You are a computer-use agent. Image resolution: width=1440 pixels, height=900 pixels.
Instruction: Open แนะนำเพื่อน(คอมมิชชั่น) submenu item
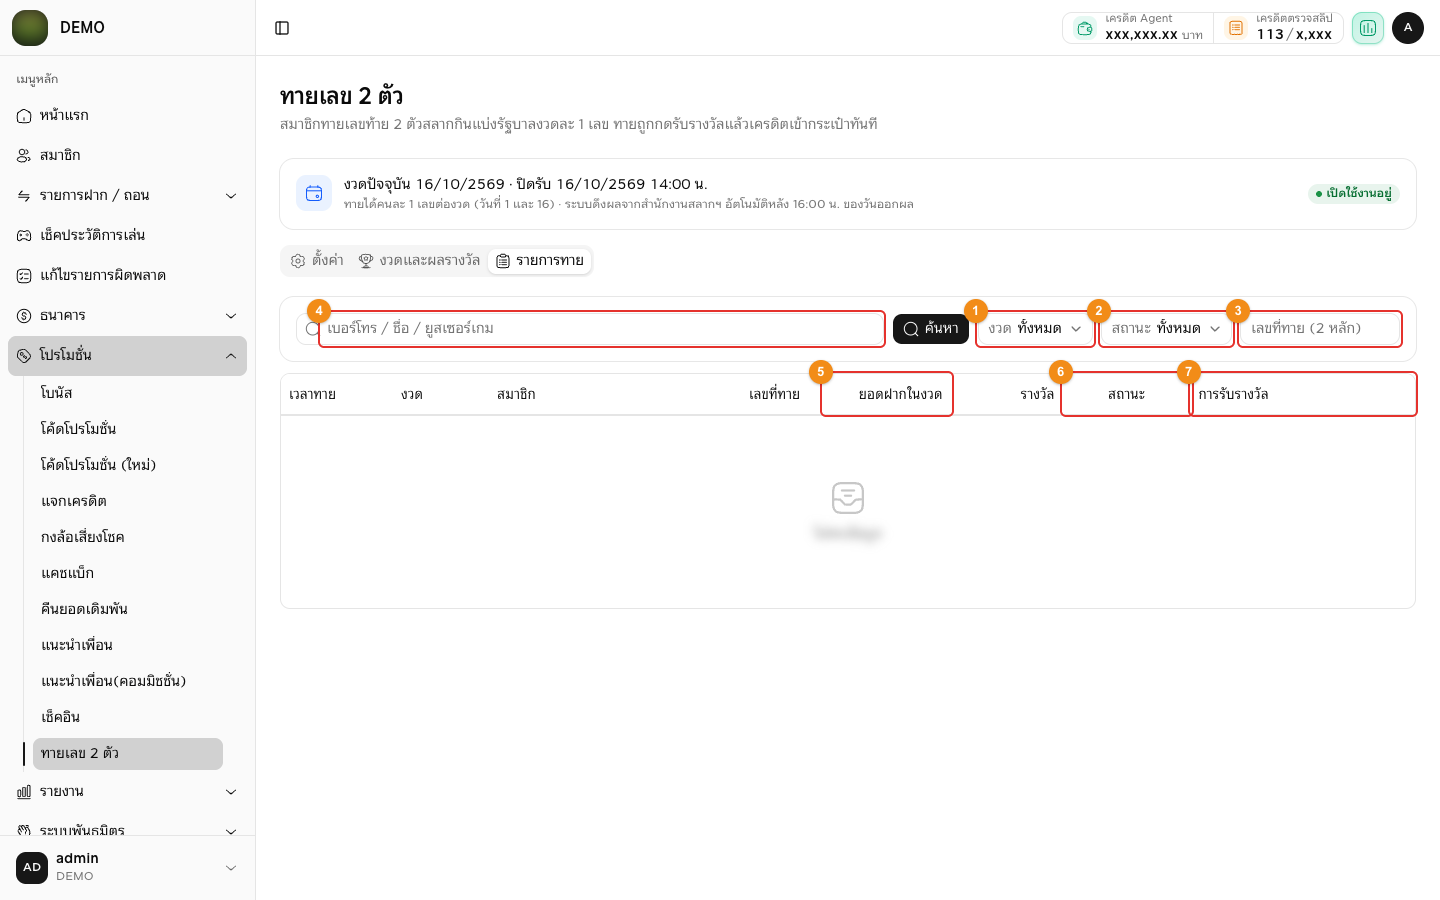128,681
